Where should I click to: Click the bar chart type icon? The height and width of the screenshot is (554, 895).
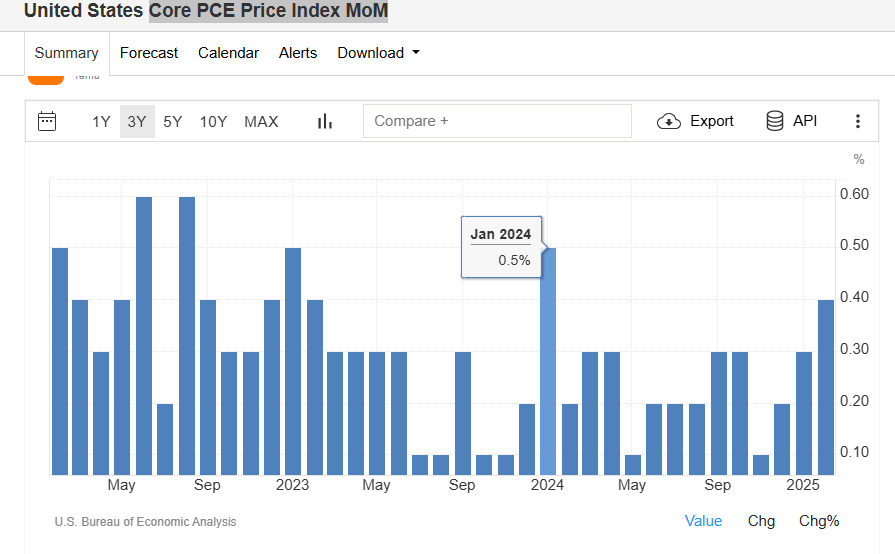point(325,121)
